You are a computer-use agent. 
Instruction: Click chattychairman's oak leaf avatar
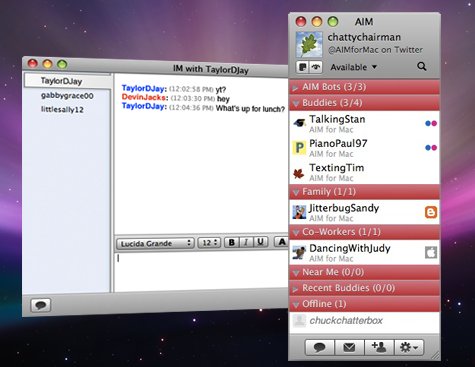[x=309, y=45]
